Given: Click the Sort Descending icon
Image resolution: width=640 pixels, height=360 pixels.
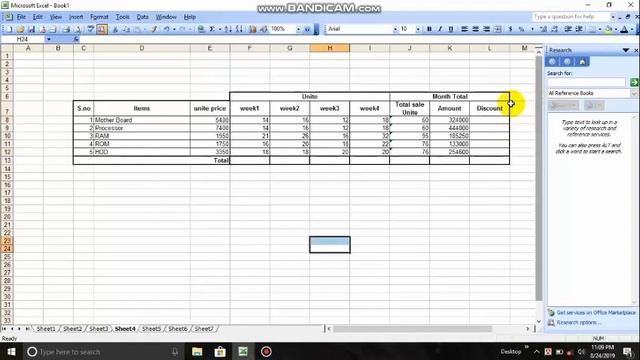Looking at the screenshot, I should pyautogui.click(x=240, y=29).
